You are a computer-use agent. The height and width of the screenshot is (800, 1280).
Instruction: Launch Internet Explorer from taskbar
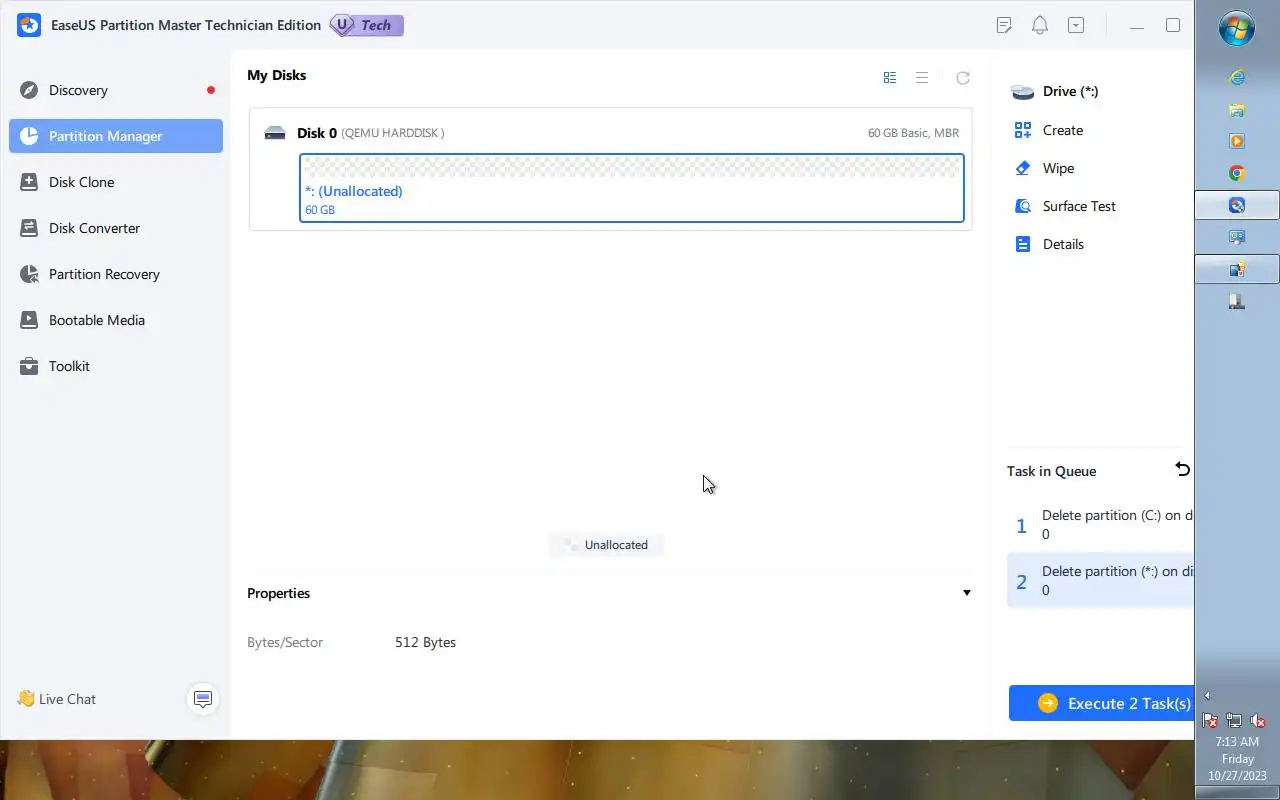pos(1237,77)
